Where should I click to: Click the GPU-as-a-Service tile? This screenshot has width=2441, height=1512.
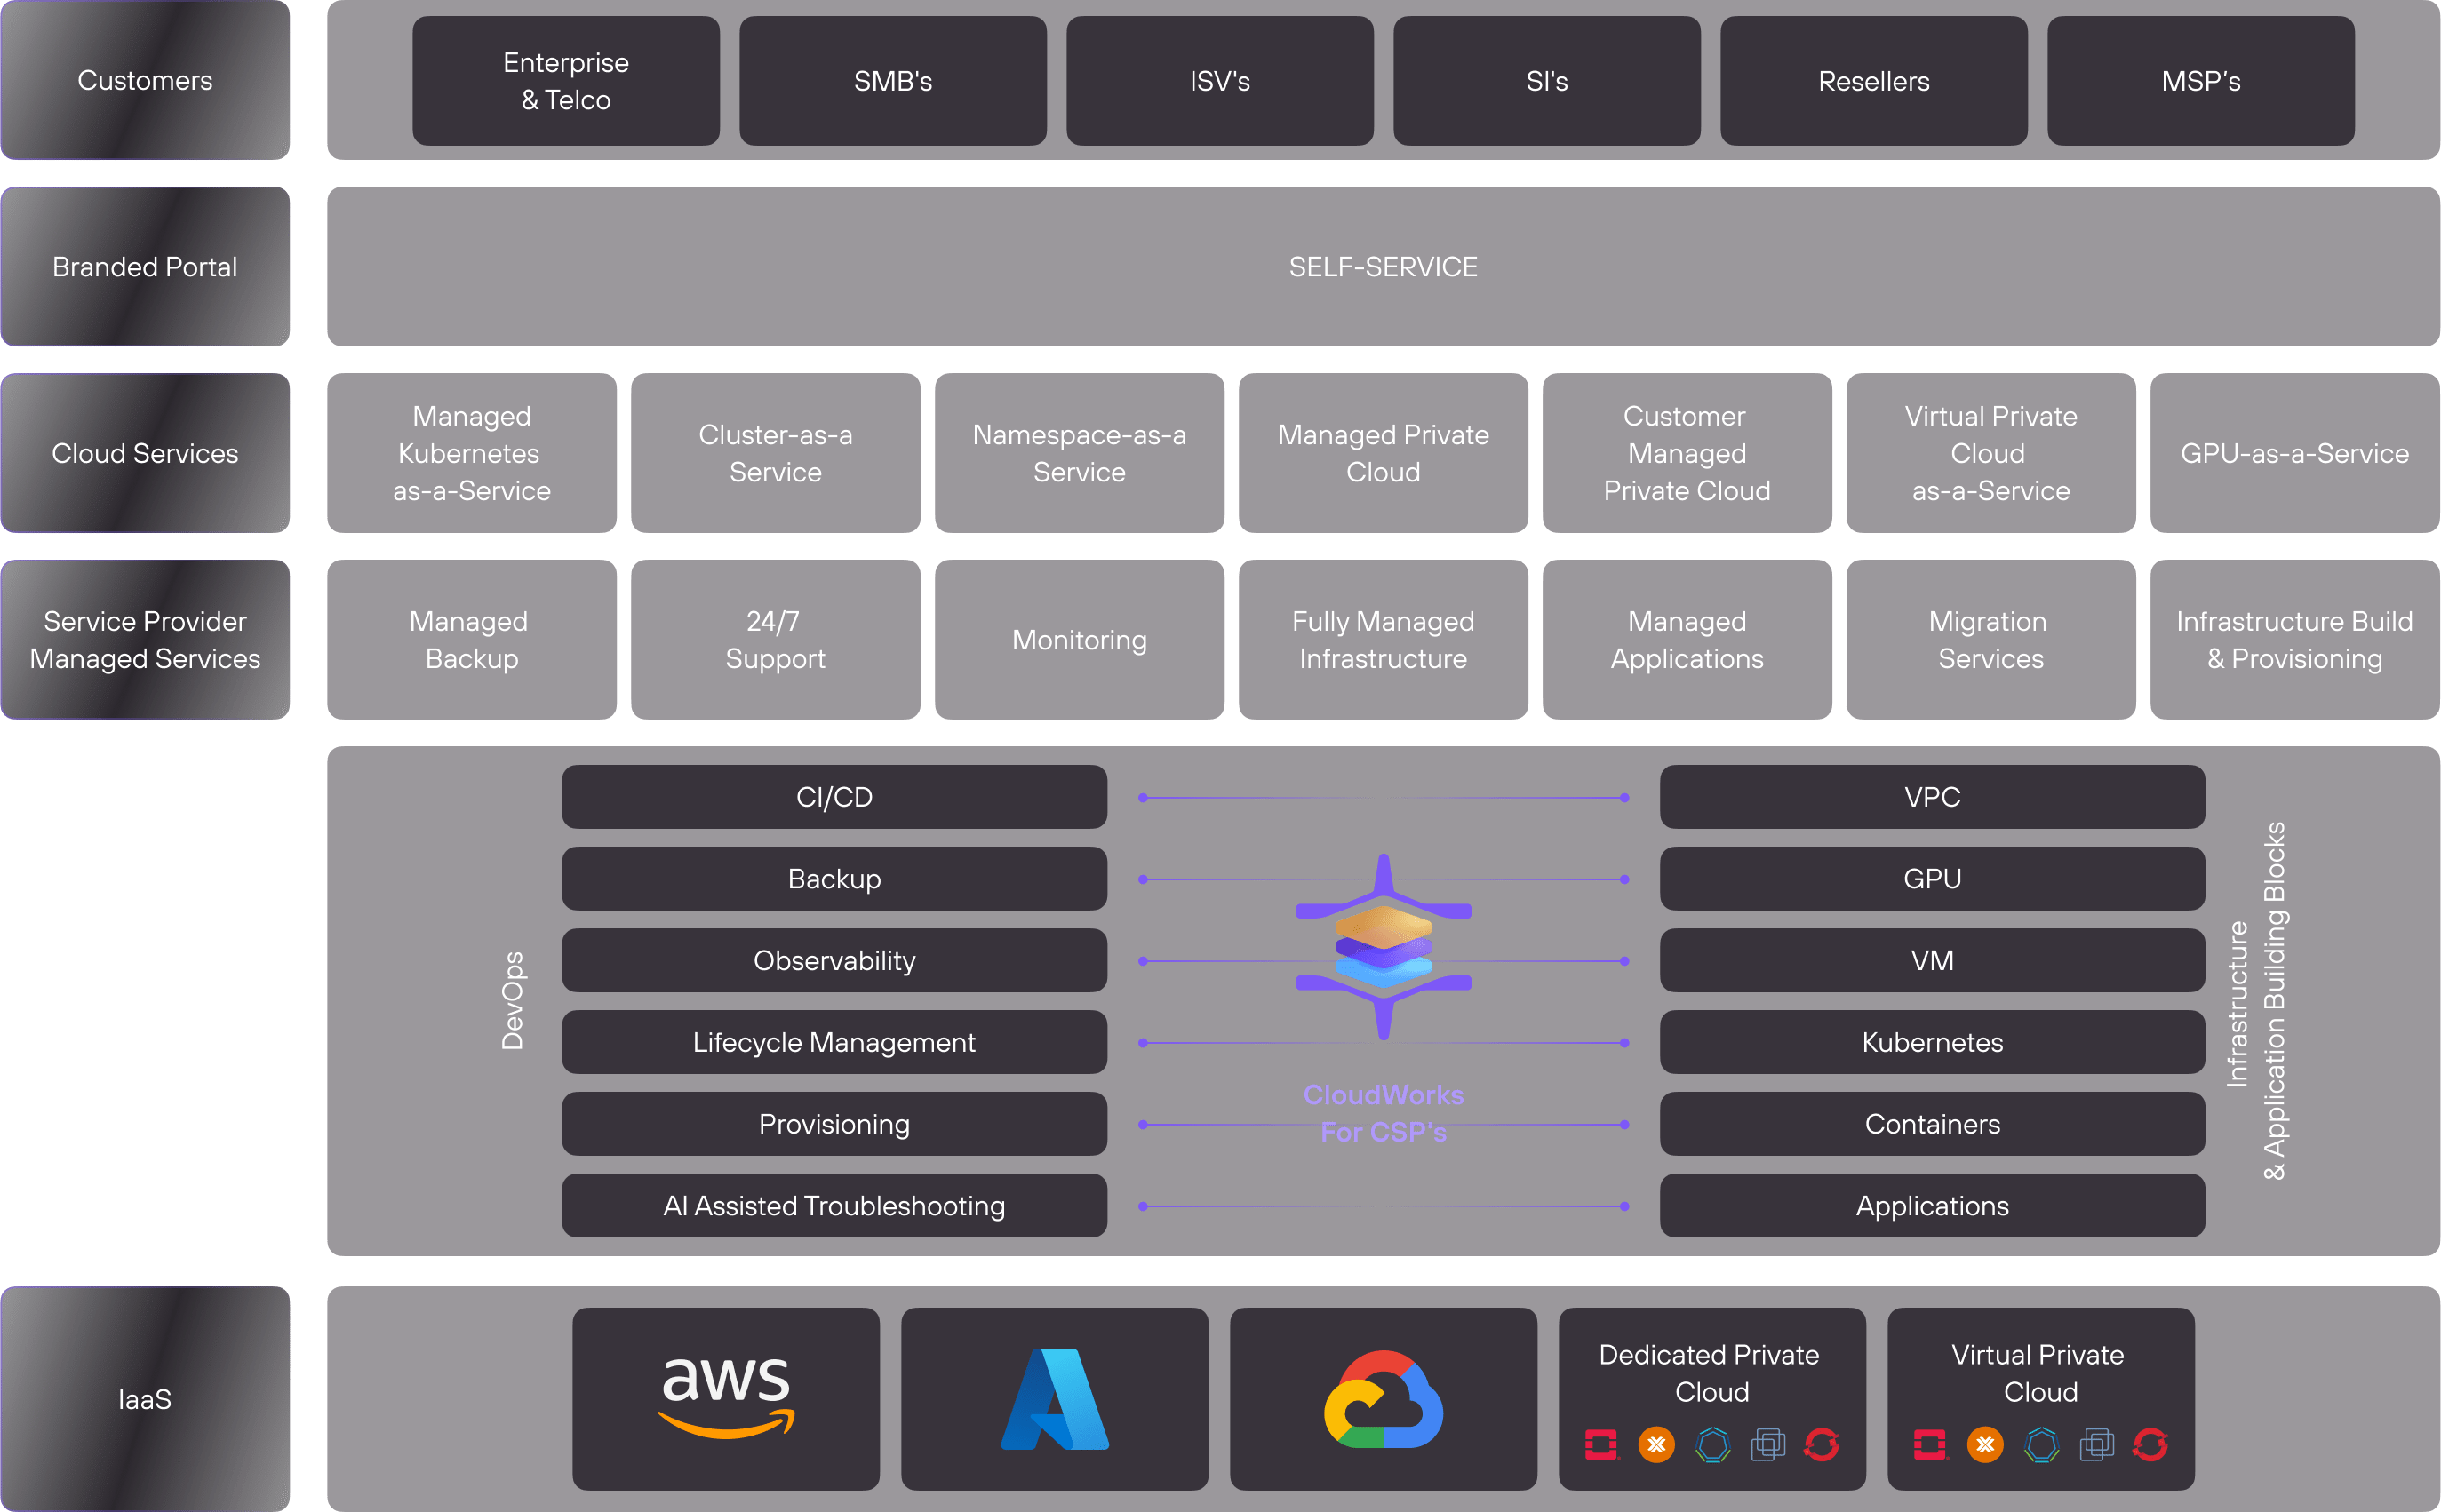(2294, 453)
